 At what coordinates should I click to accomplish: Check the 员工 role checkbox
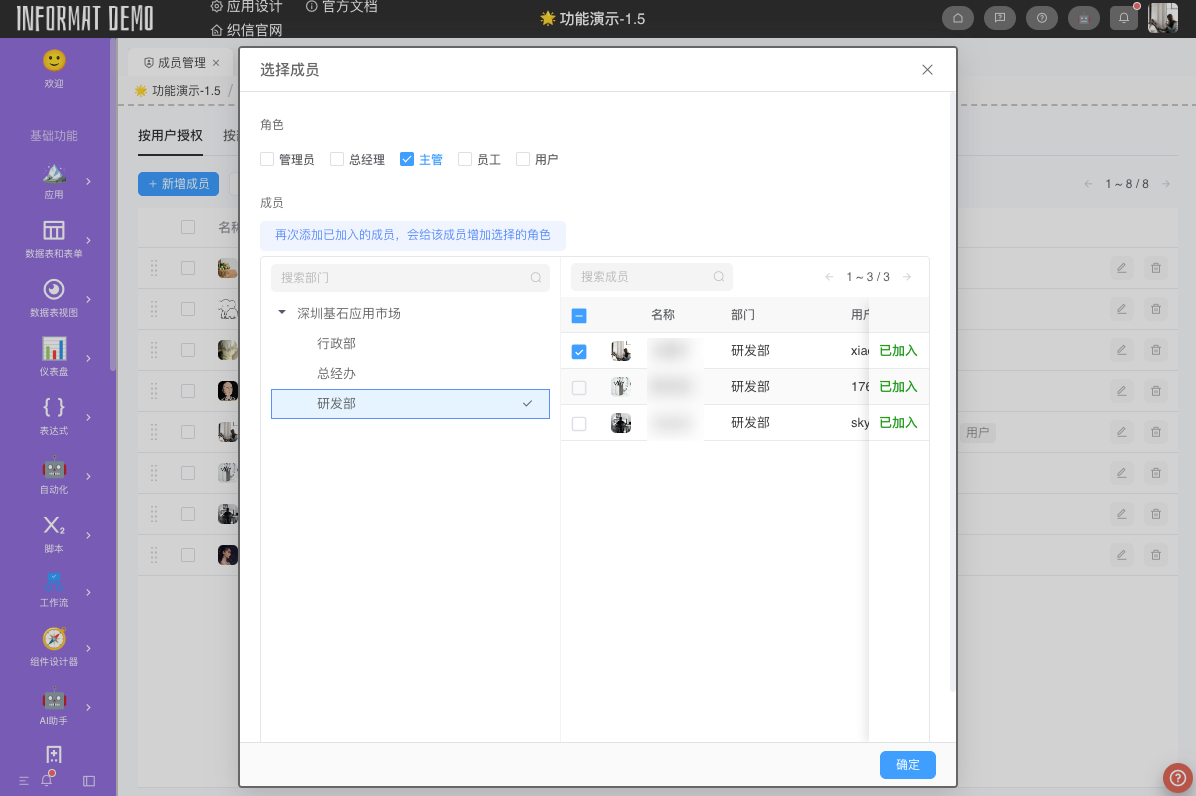[464, 158]
